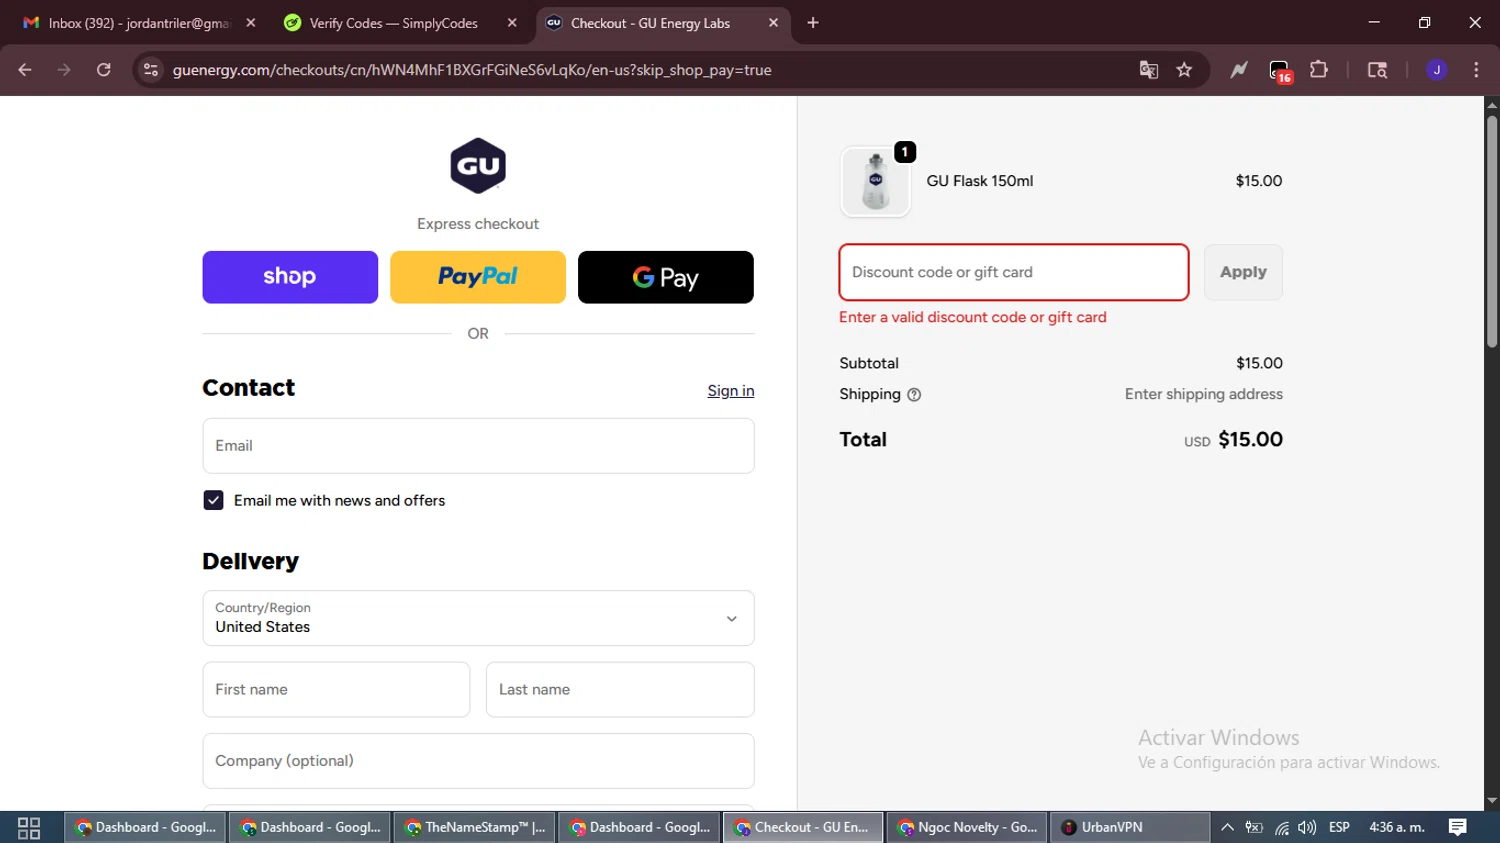
Task: Close the Inbox browser tab
Action: (251, 23)
